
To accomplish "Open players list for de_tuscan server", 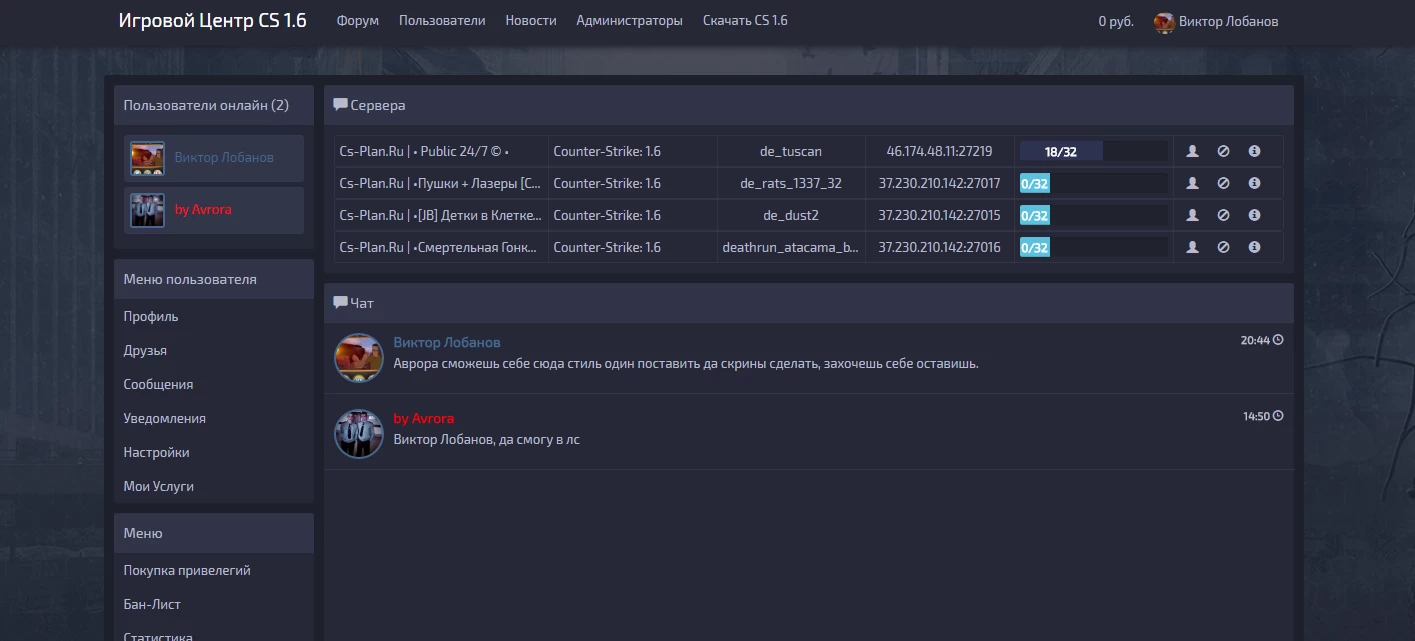I will pyautogui.click(x=1192, y=151).
